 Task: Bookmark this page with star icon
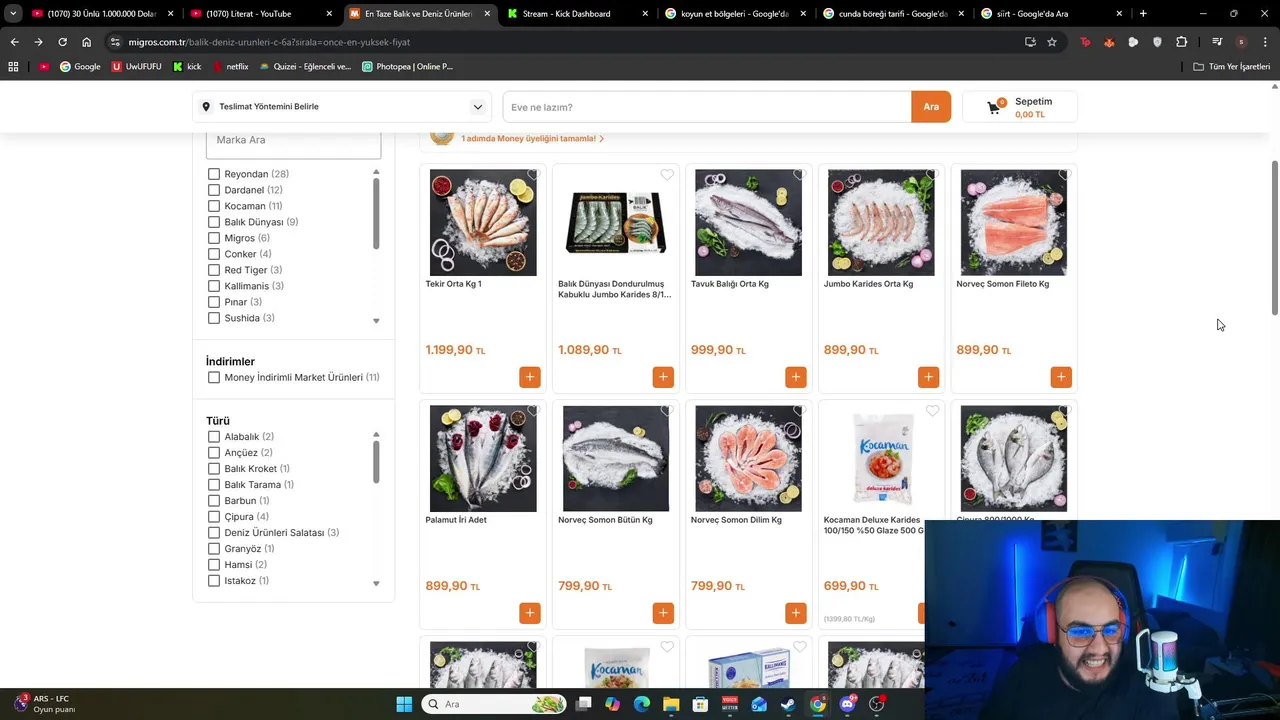pyautogui.click(x=1052, y=42)
